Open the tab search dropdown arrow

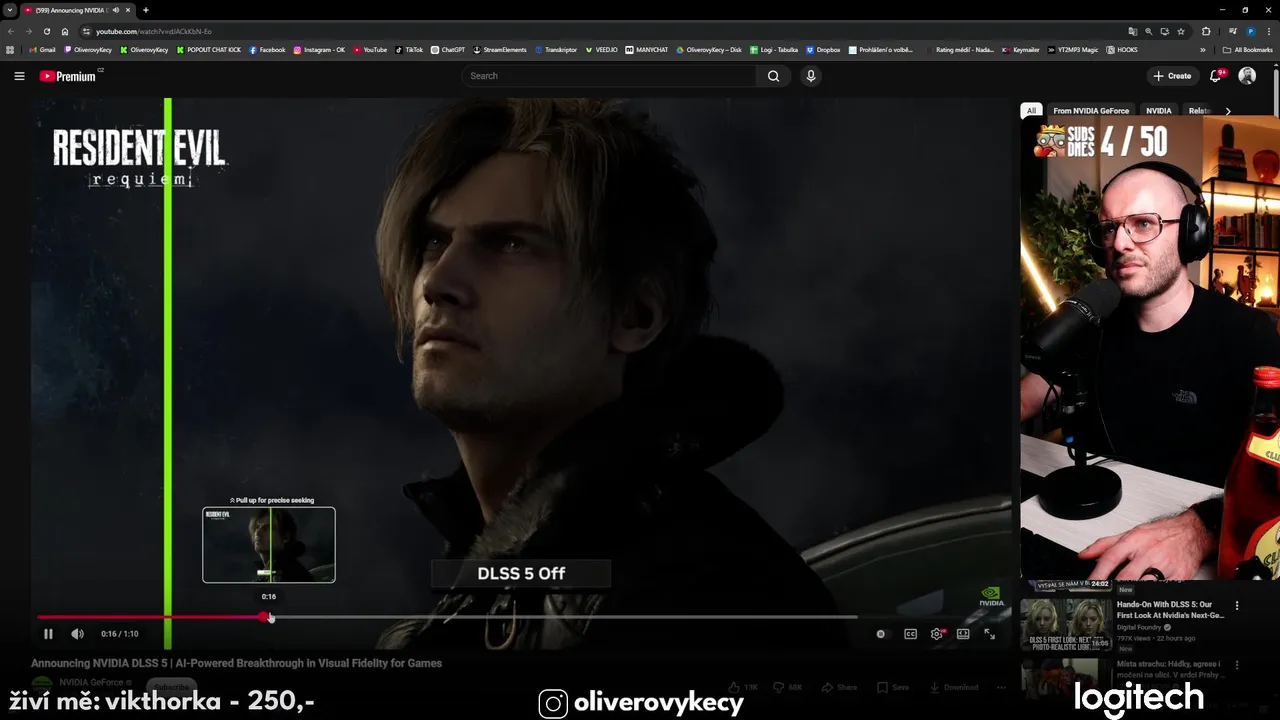pyautogui.click(x=9, y=10)
